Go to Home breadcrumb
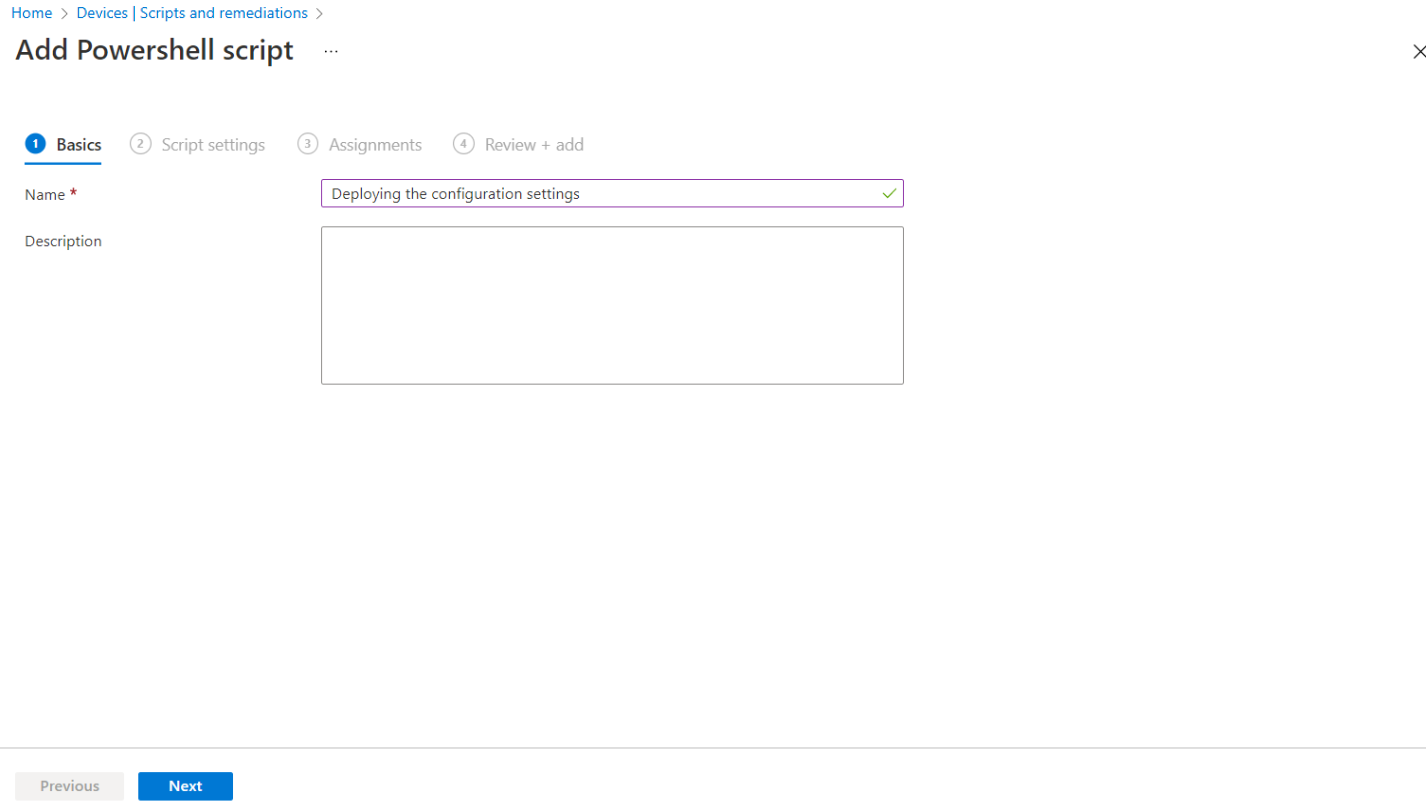The width and height of the screenshot is (1426, 812). point(31,13)
